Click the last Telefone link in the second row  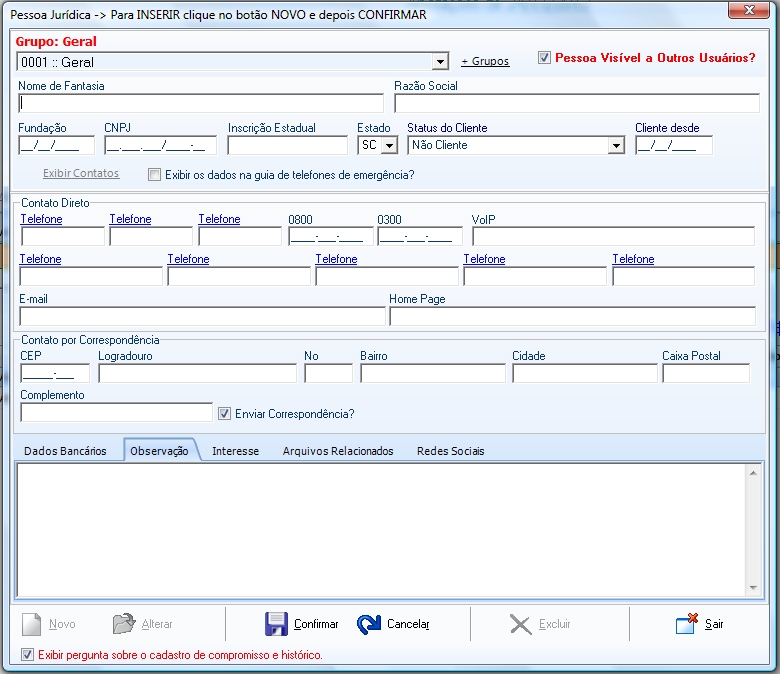(633, 259)
